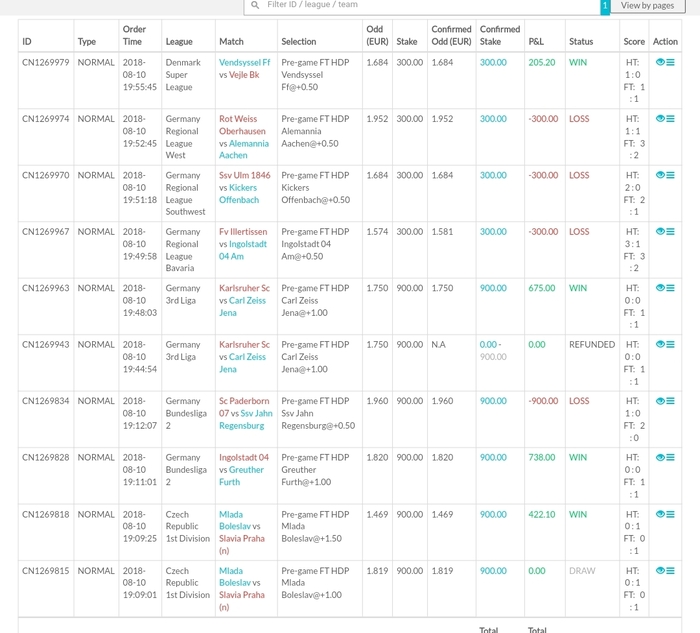This screenshot has height=633, width=700.
Task: Open the Greuther Furth team link
Action: click(241, 476)
